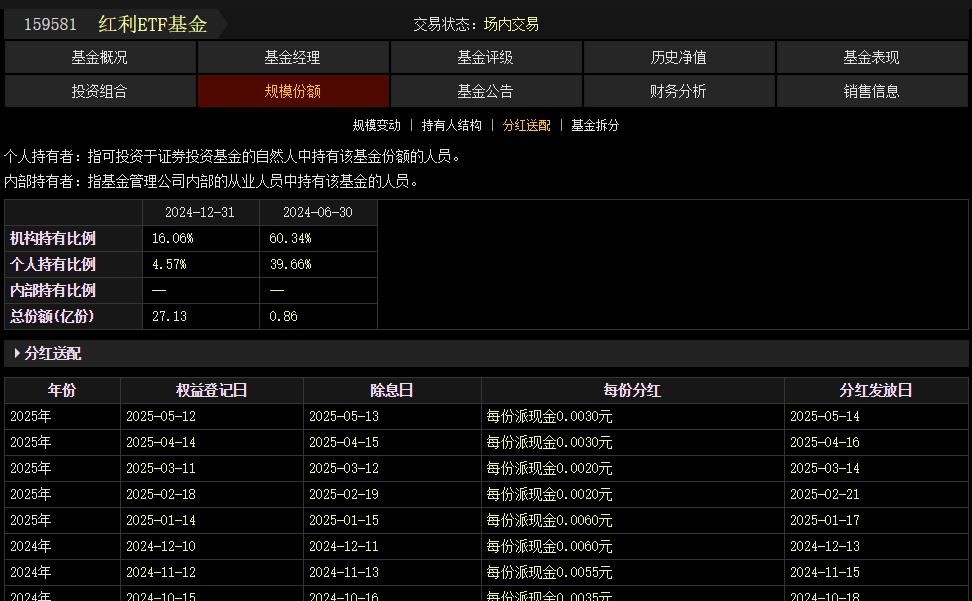
Task: Open the 基金概况 tab
Action: [x=100, y=58]
